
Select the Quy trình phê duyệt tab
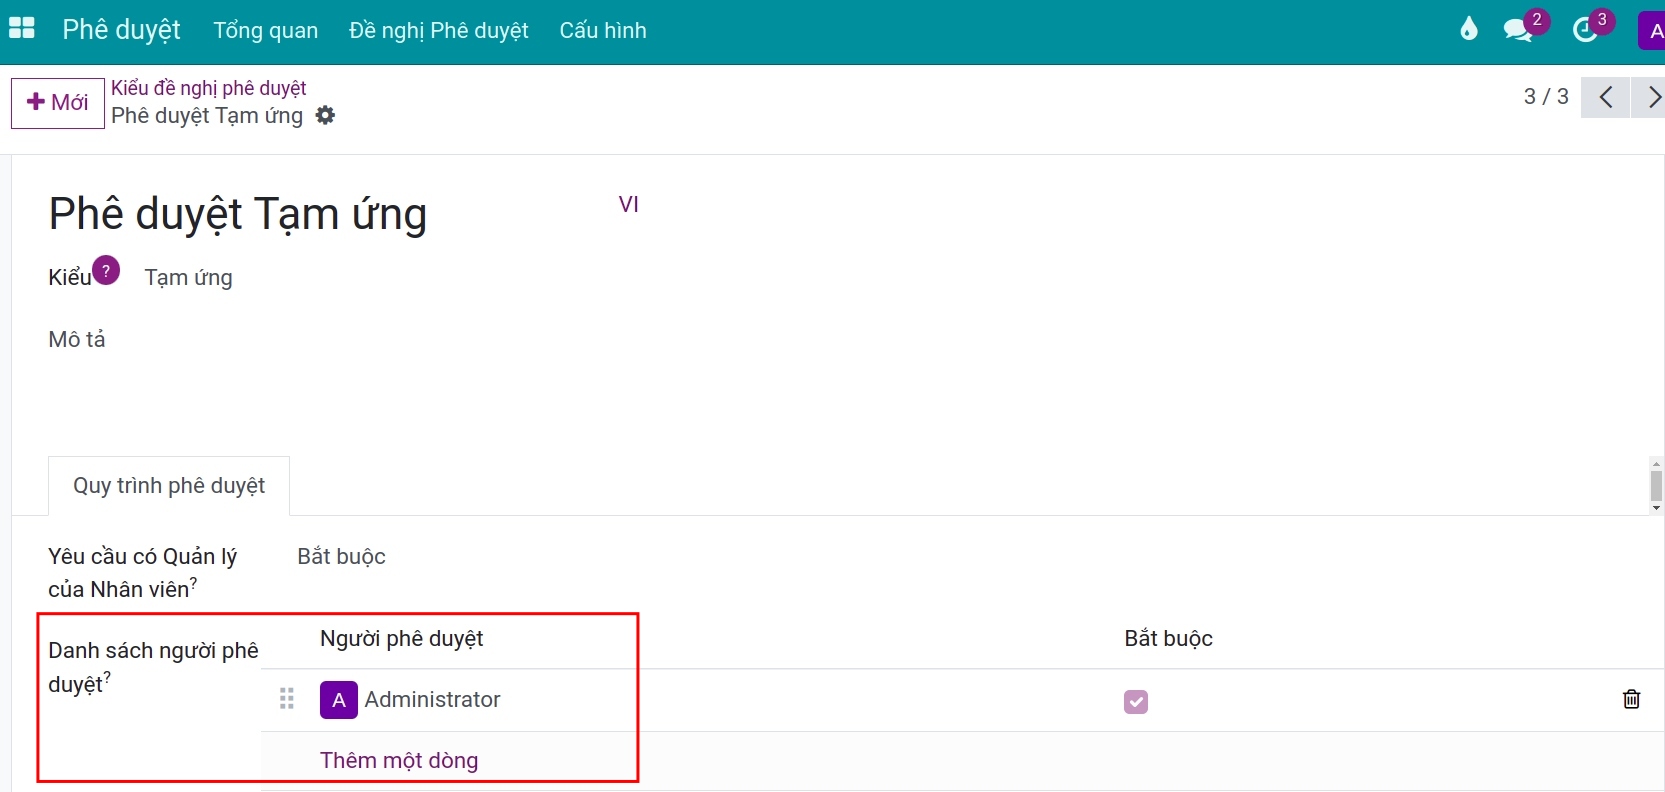point(169,485)
